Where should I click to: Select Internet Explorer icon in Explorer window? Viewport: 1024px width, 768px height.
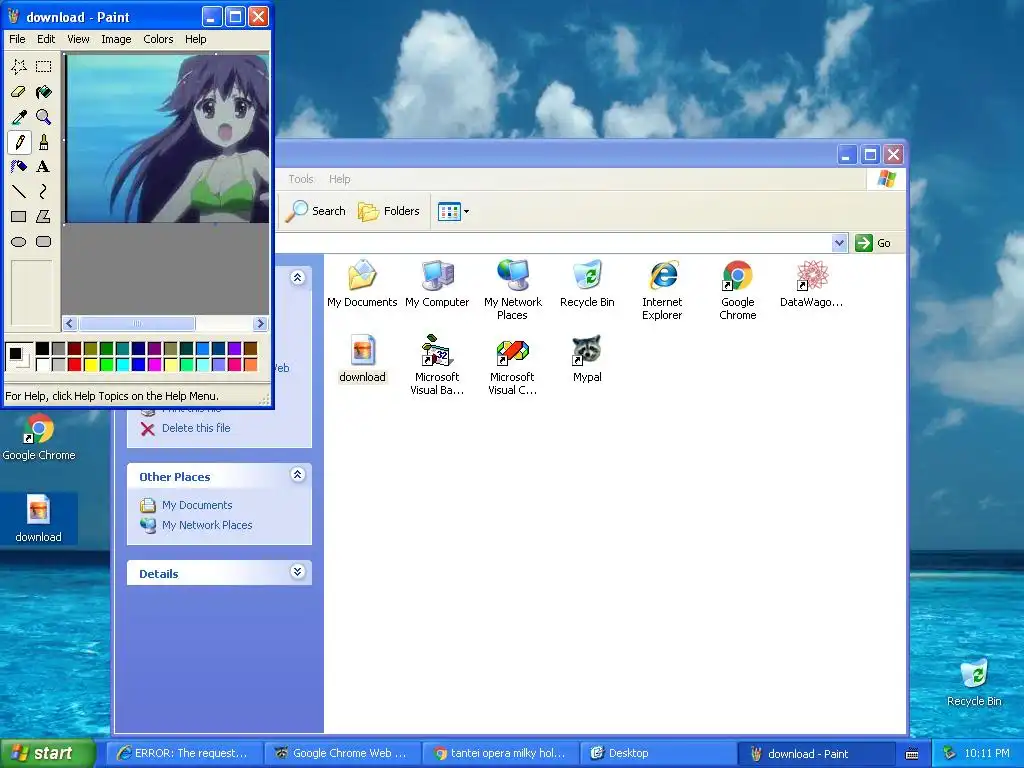[662, 289]
